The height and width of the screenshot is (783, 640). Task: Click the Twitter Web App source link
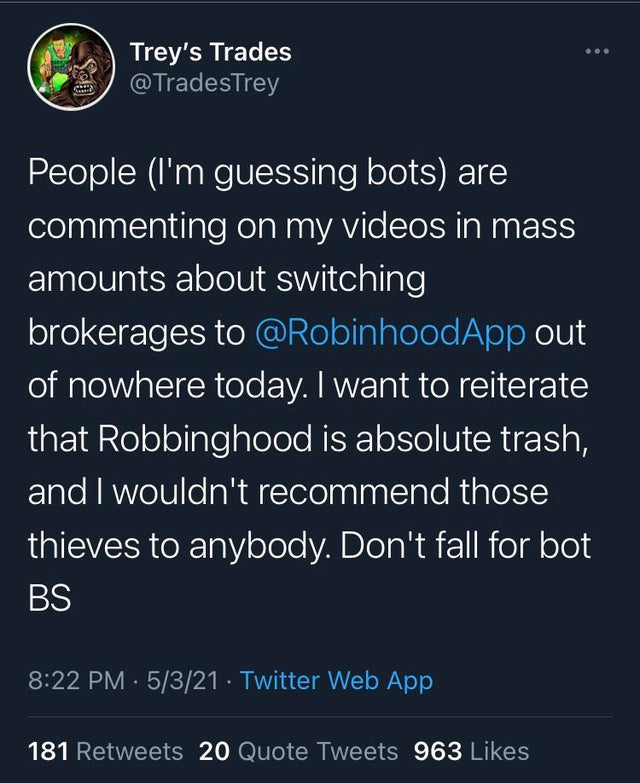pyautogui.click(x=336, y=681)
